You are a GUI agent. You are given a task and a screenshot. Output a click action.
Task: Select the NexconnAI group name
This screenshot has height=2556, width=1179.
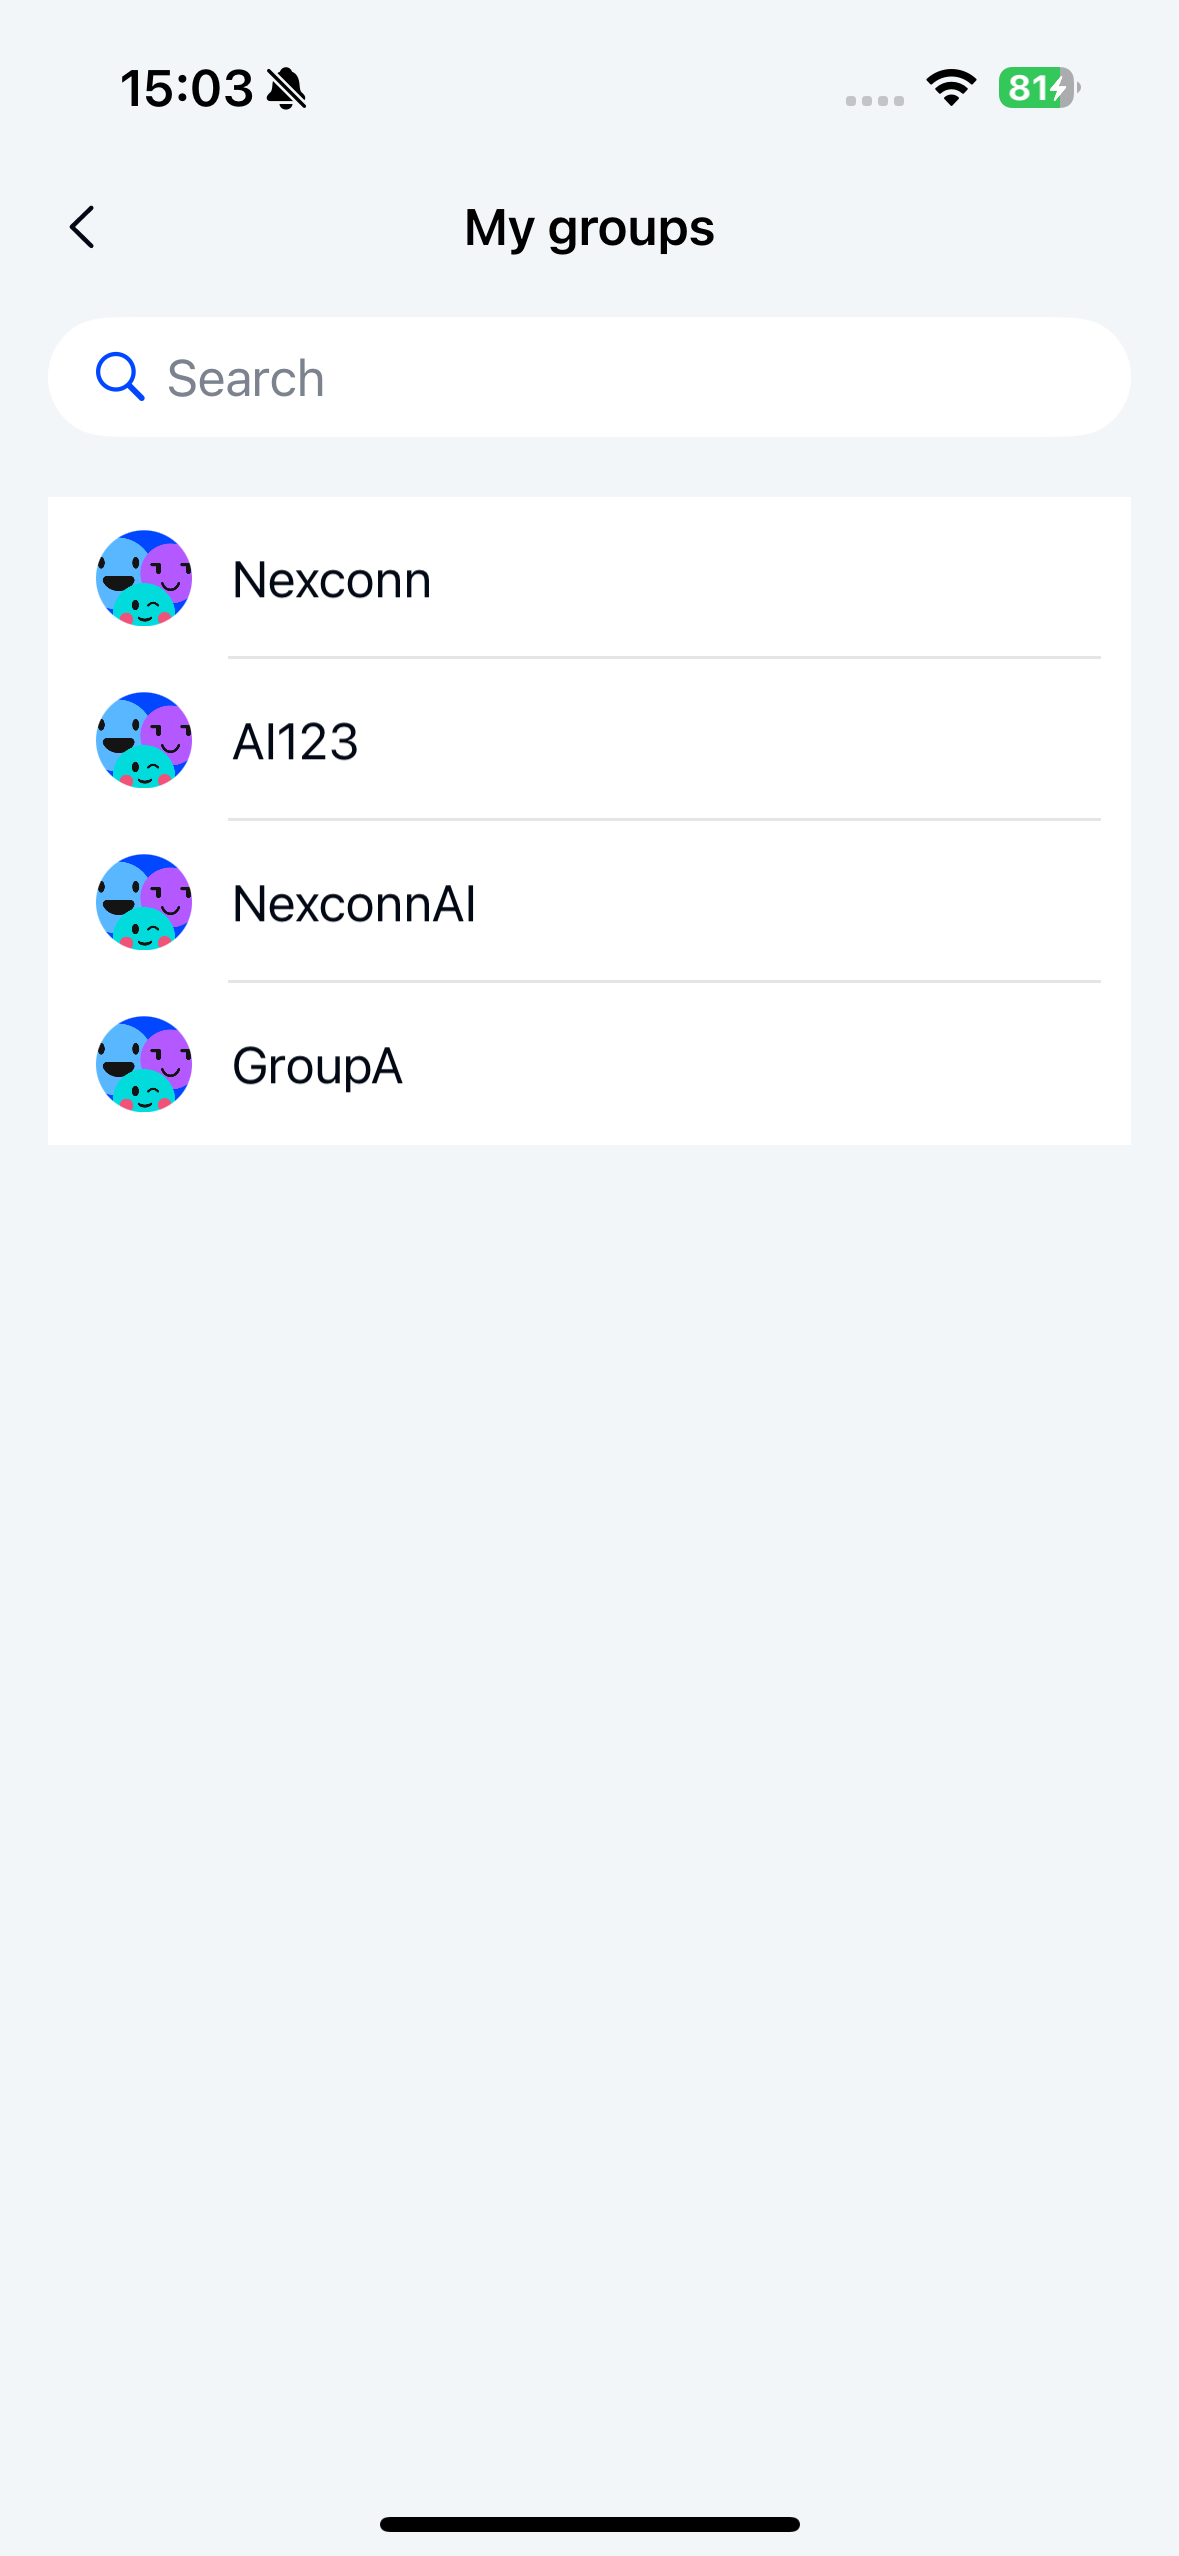coord(354,904)
